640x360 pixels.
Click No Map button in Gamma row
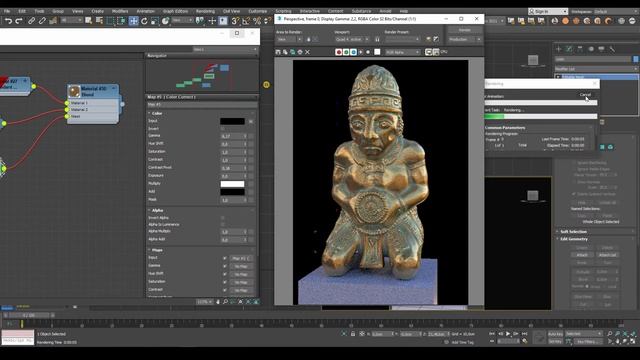coord(241,267)
